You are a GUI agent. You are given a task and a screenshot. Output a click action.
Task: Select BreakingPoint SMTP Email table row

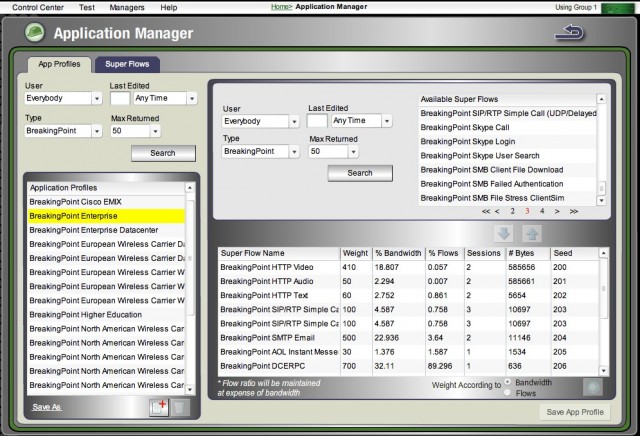[x=408, y=338]
